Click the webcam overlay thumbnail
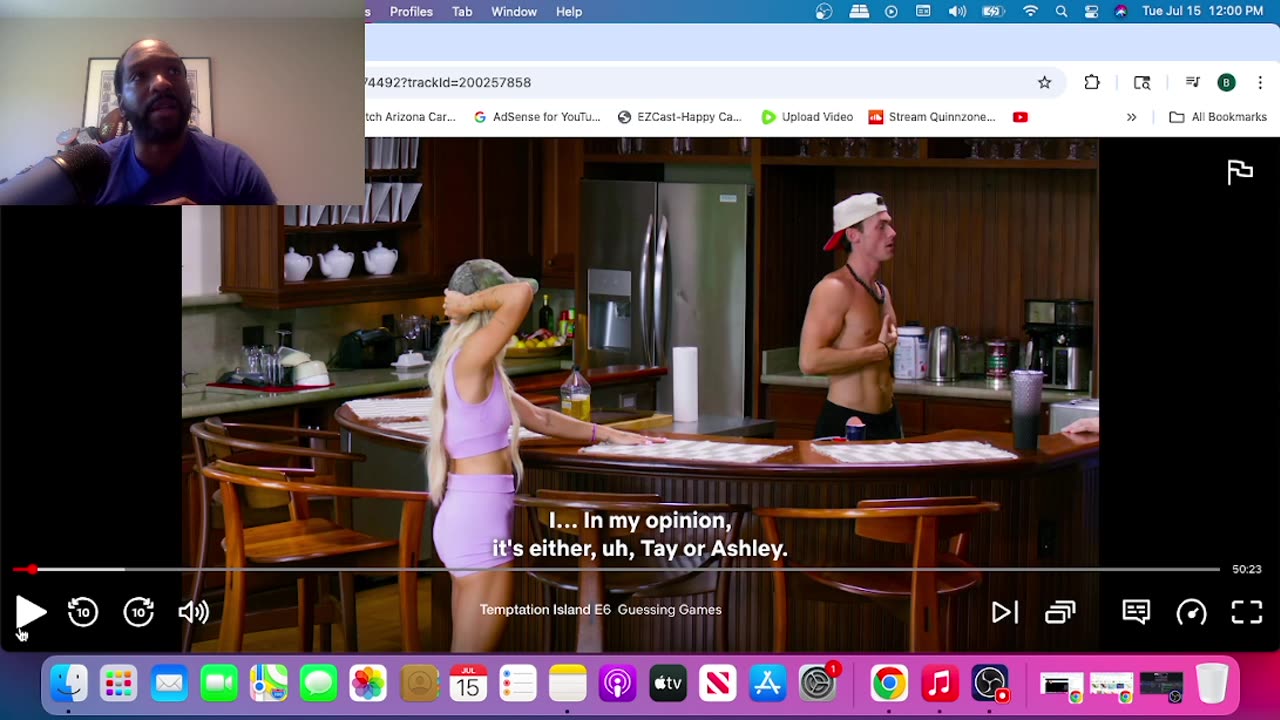Viewport: 1280px width, 720px height. (x=182, y=102)
